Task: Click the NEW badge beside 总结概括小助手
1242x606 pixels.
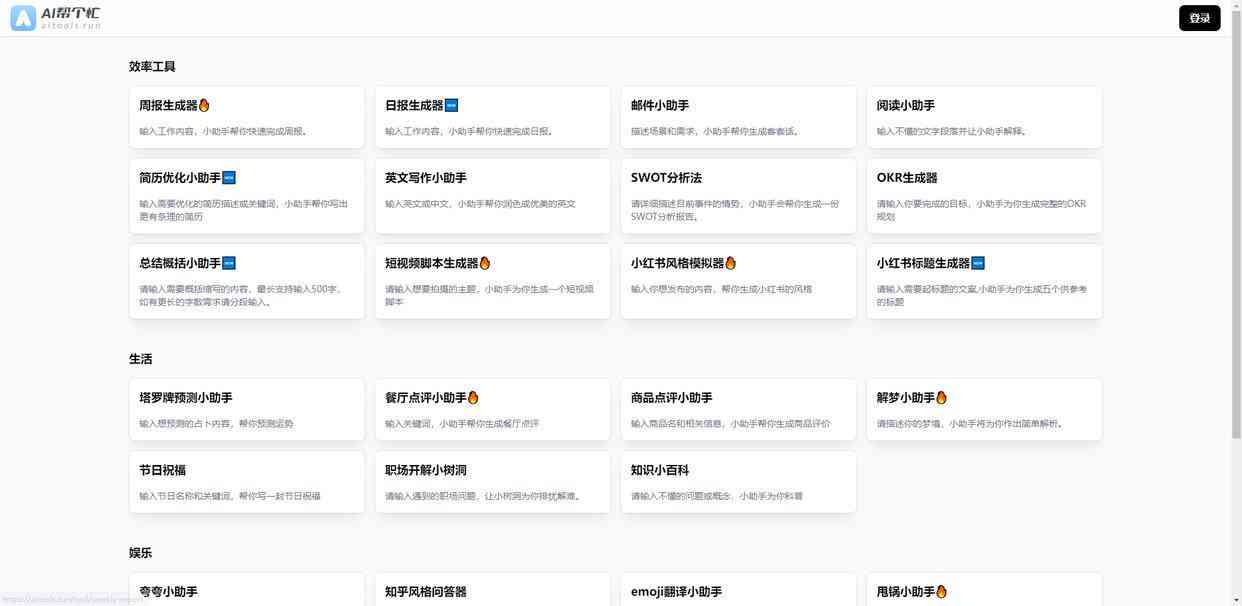Action: [229, 263]
